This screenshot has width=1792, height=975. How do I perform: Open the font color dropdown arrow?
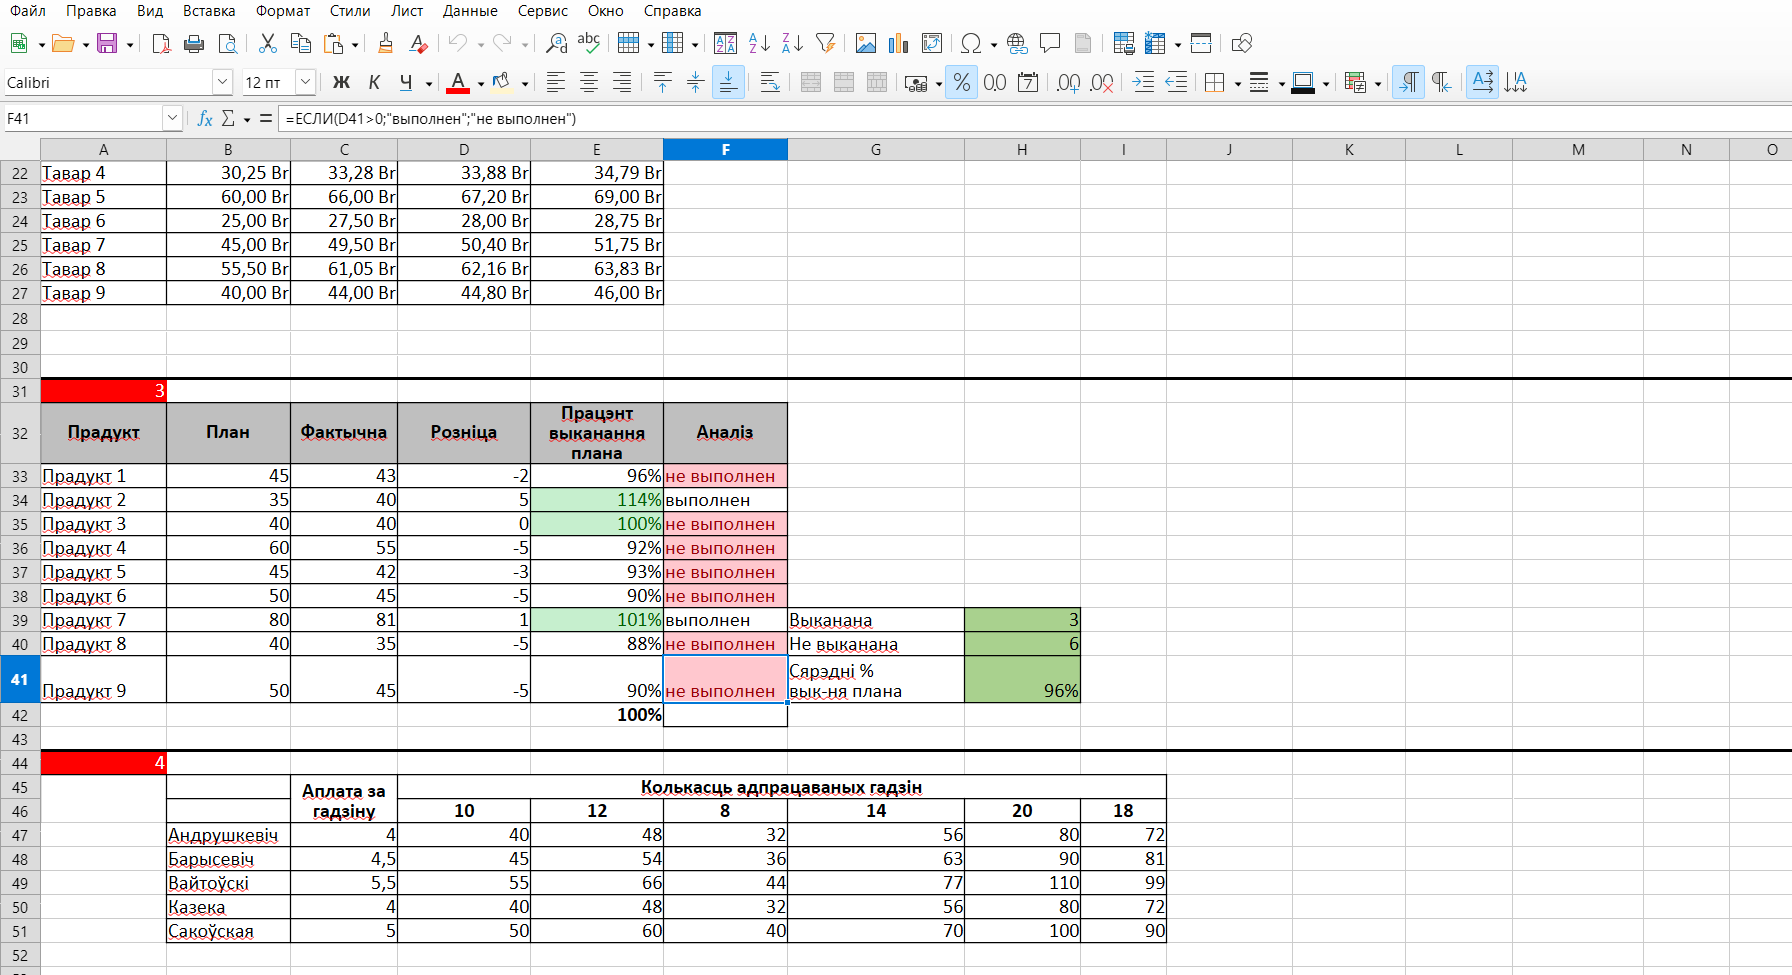pyautogui.click(x=481, y=83)
